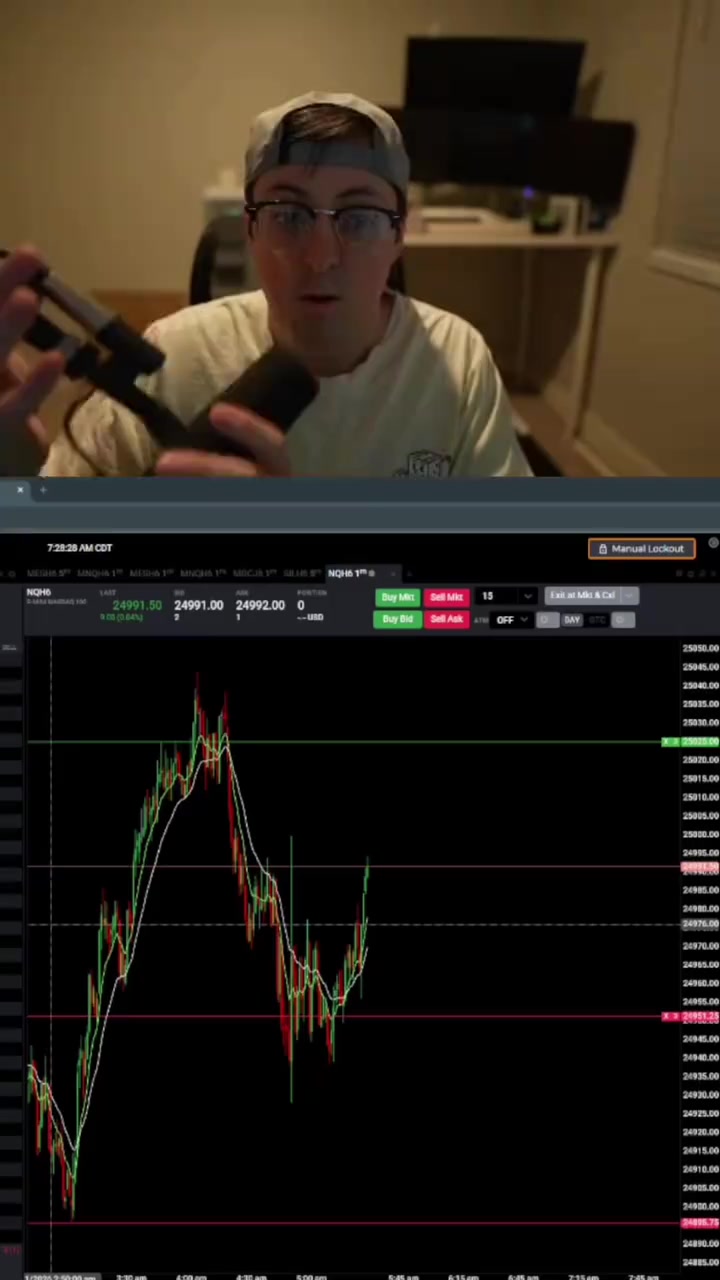Click the green order marker on price scale
Viewport: 720px width, 1280px height.
[690, 742]
